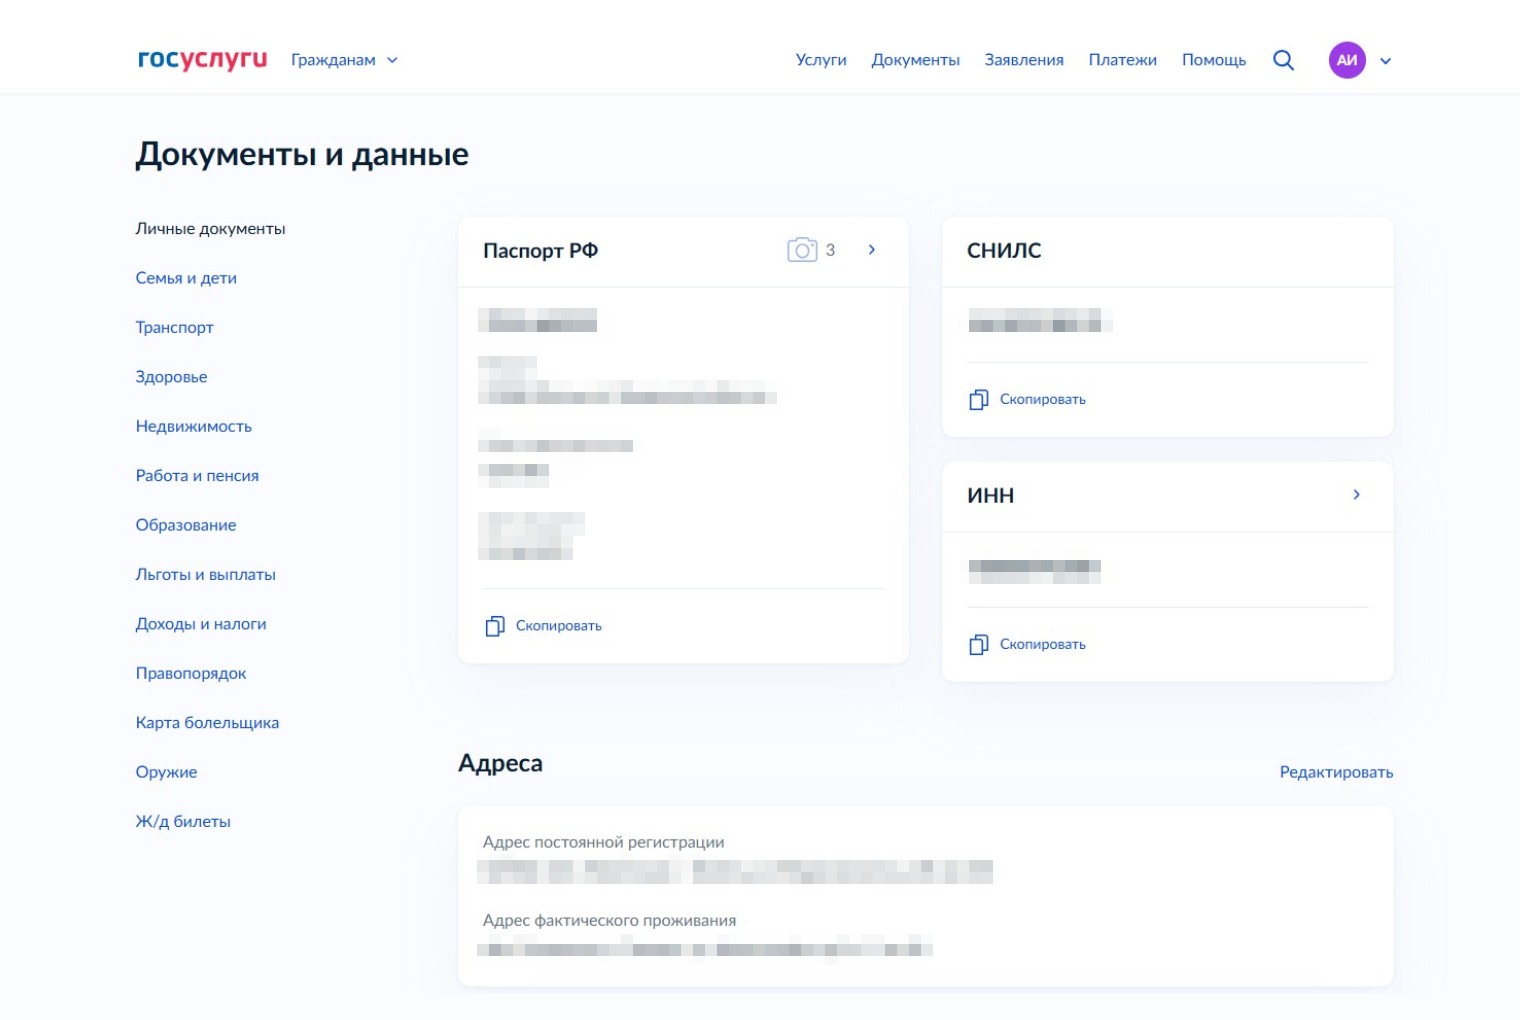
Task: Go to Услуги in top menu
Action: click(821, 60)
